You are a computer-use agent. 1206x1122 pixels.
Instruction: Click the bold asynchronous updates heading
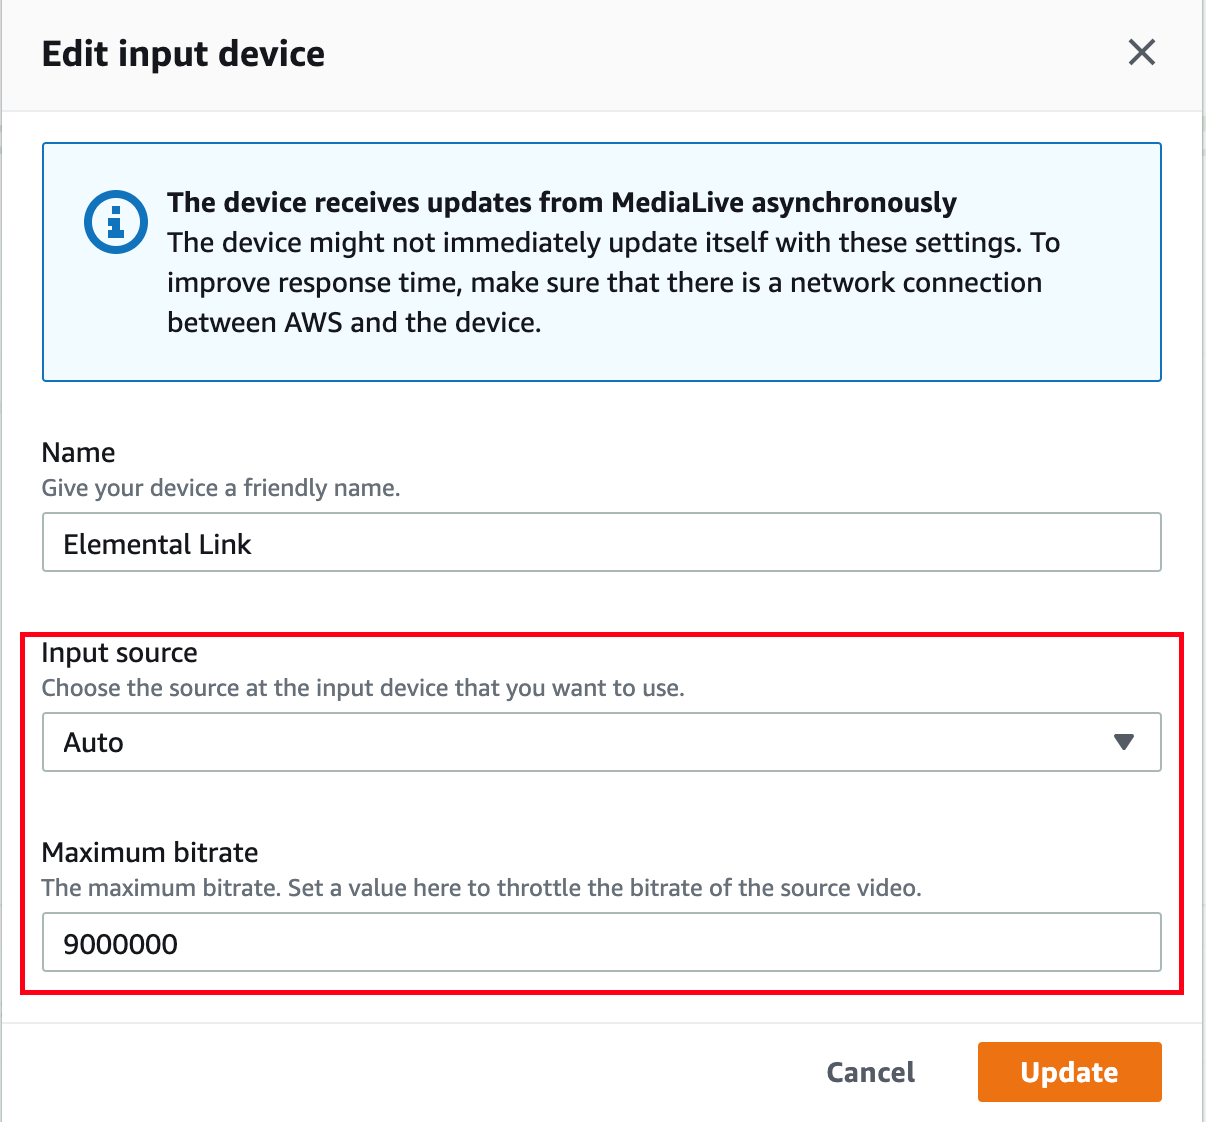[562, 202]
